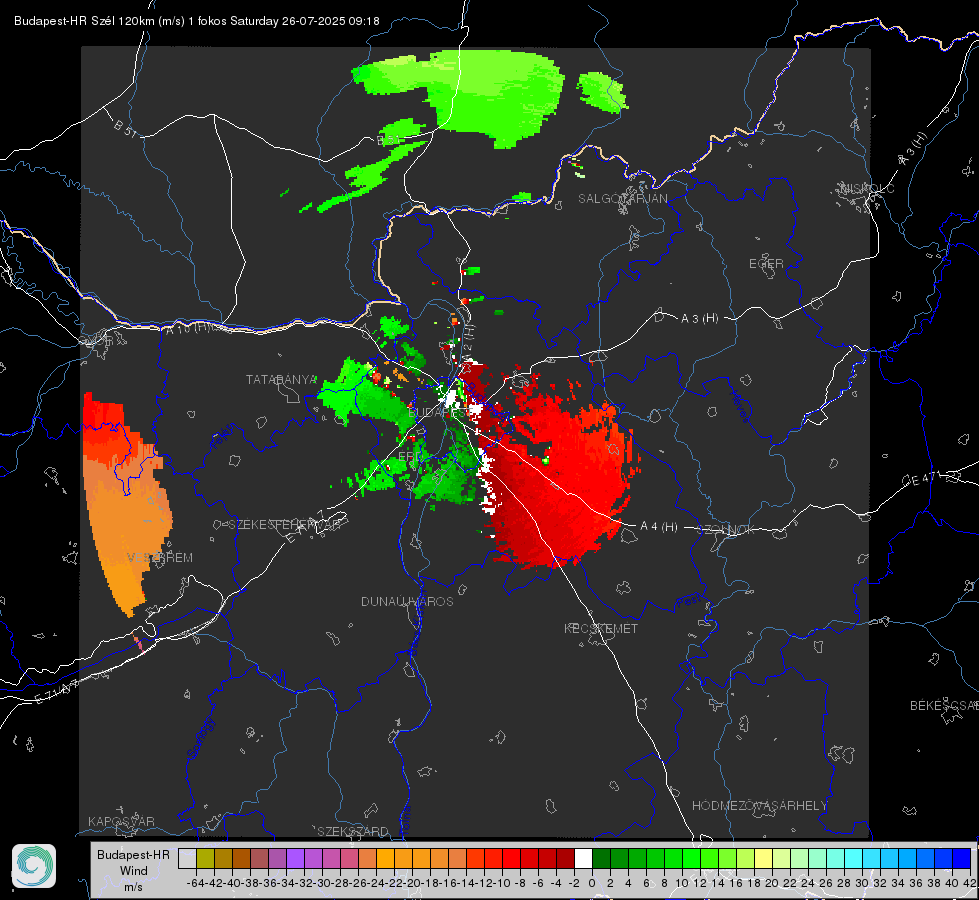979x900 pixels.
Task: Click the B 51 road label at upper left
Action: (x=125, y=128)
